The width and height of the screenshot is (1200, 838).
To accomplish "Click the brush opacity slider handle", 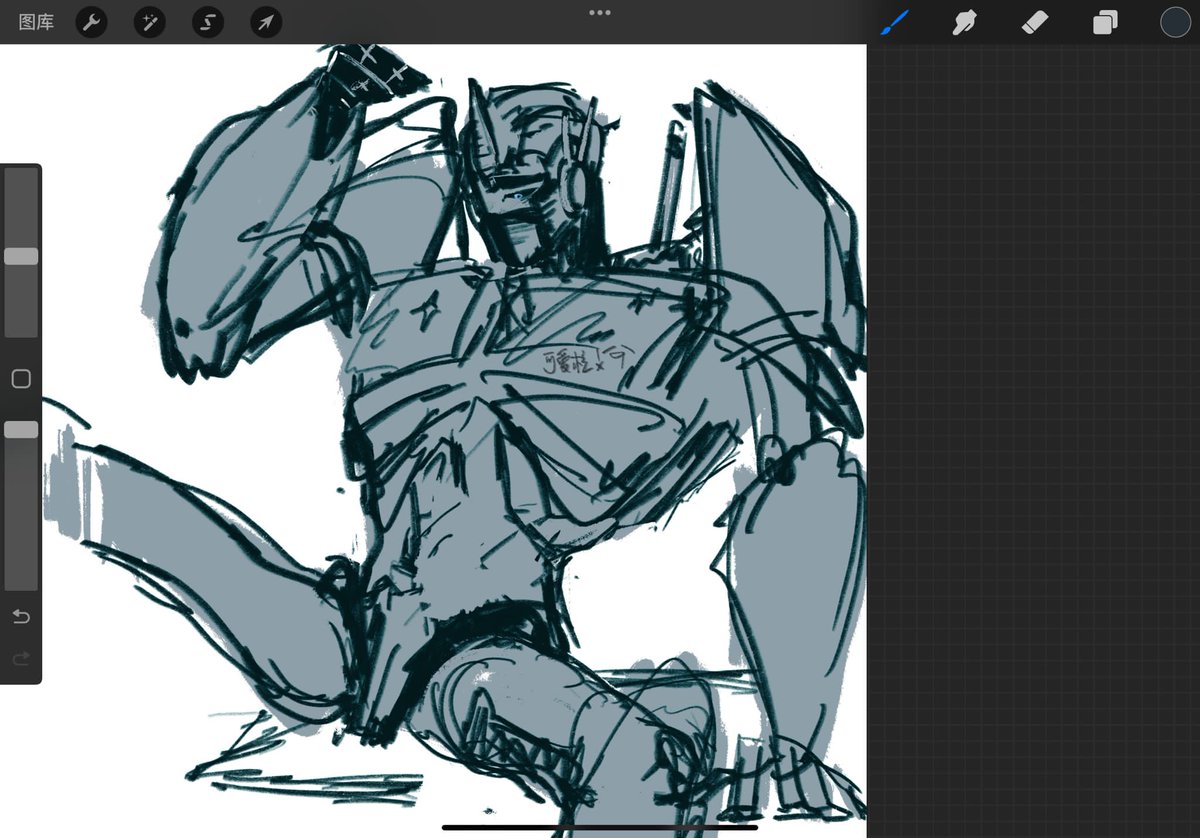I will [x=21, y=429].
